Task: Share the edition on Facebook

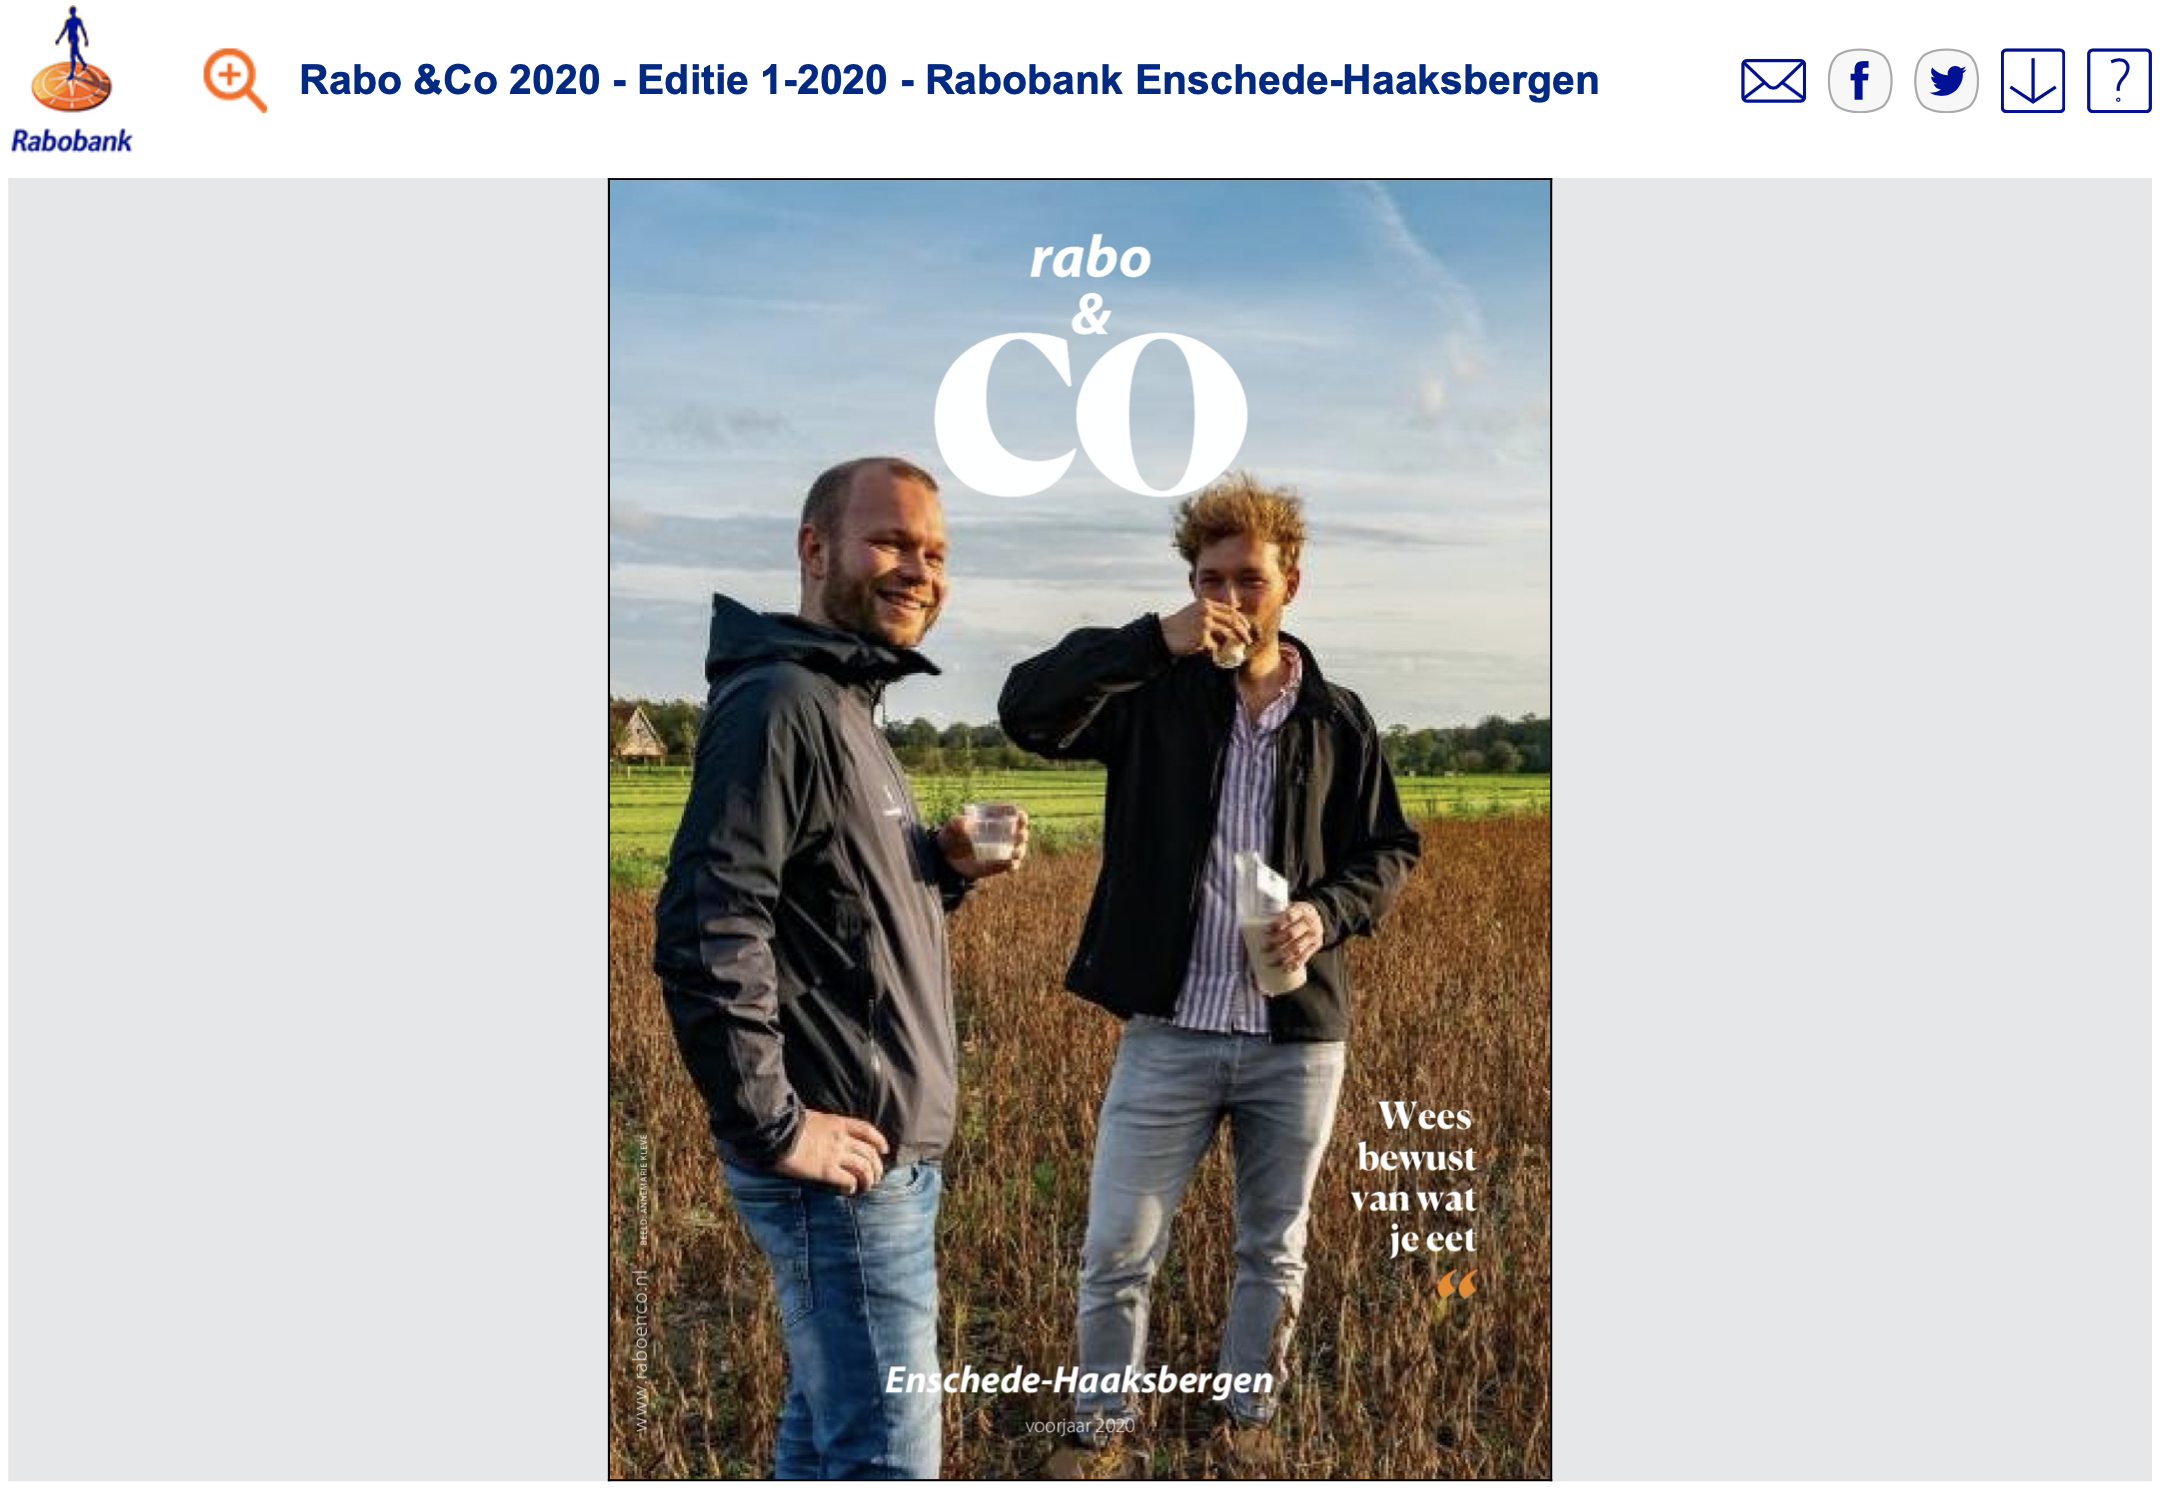Action: [x=1860, y=81]
